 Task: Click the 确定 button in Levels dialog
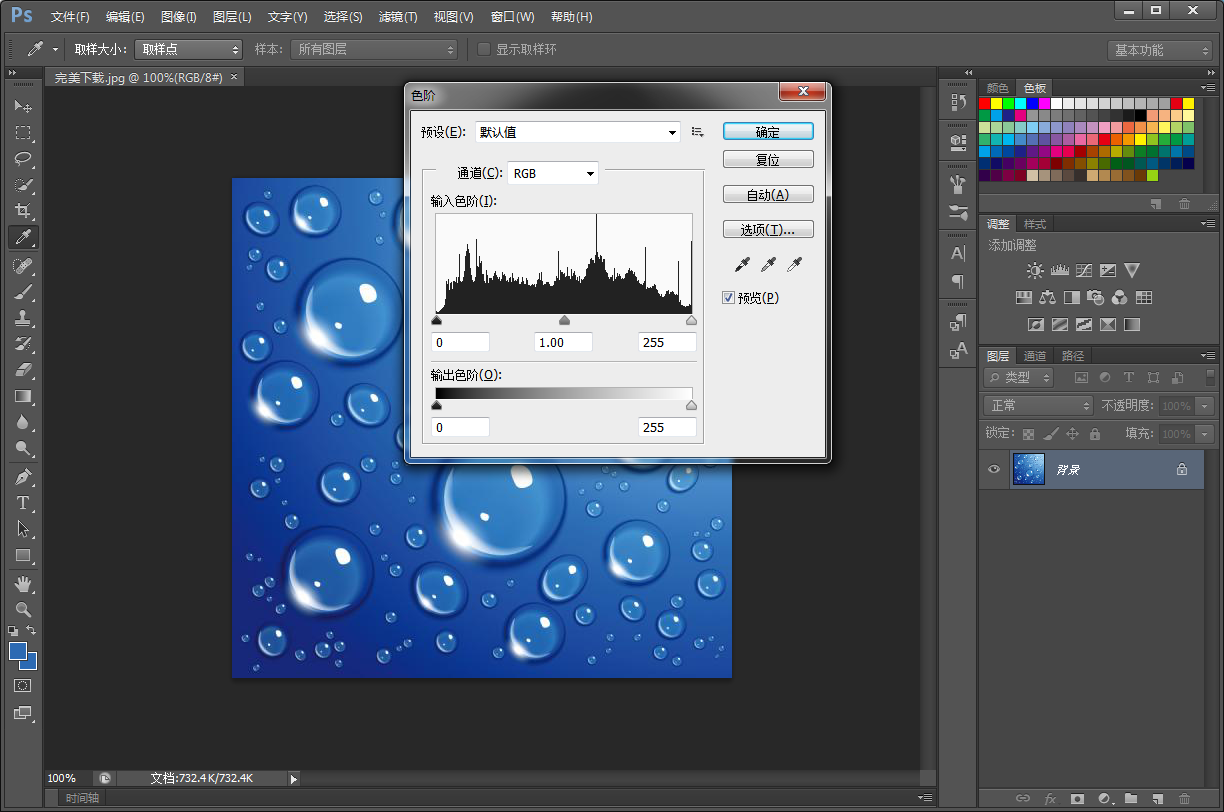[x=768, y=132]
